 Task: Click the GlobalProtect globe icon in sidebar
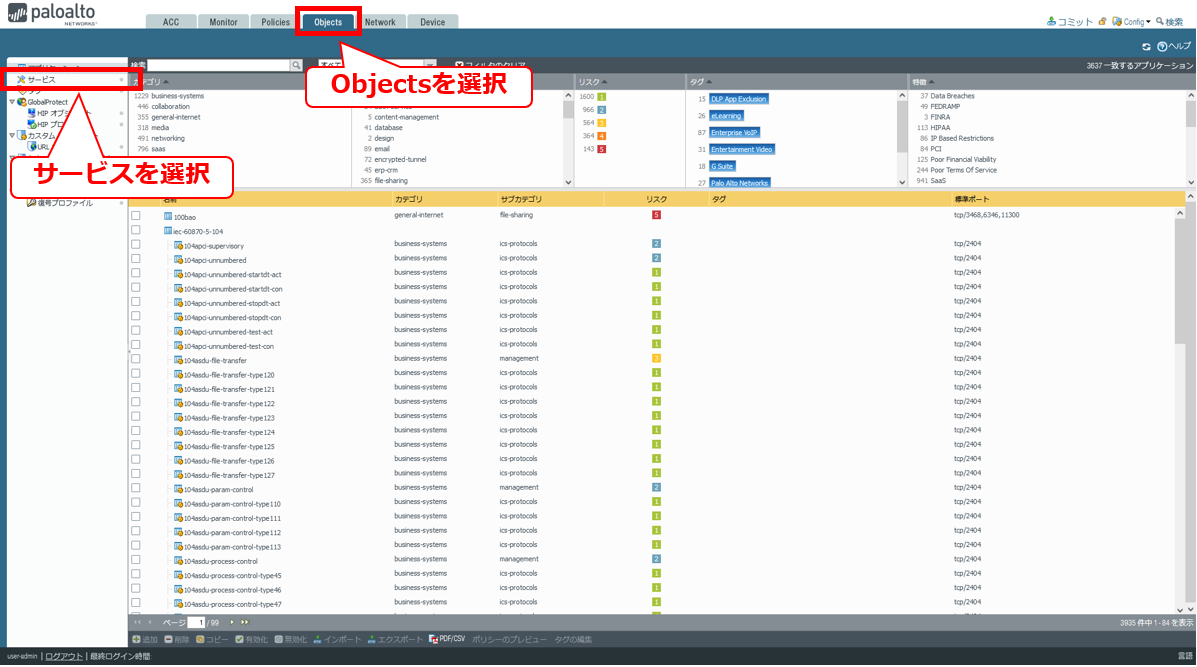[22, 102]
